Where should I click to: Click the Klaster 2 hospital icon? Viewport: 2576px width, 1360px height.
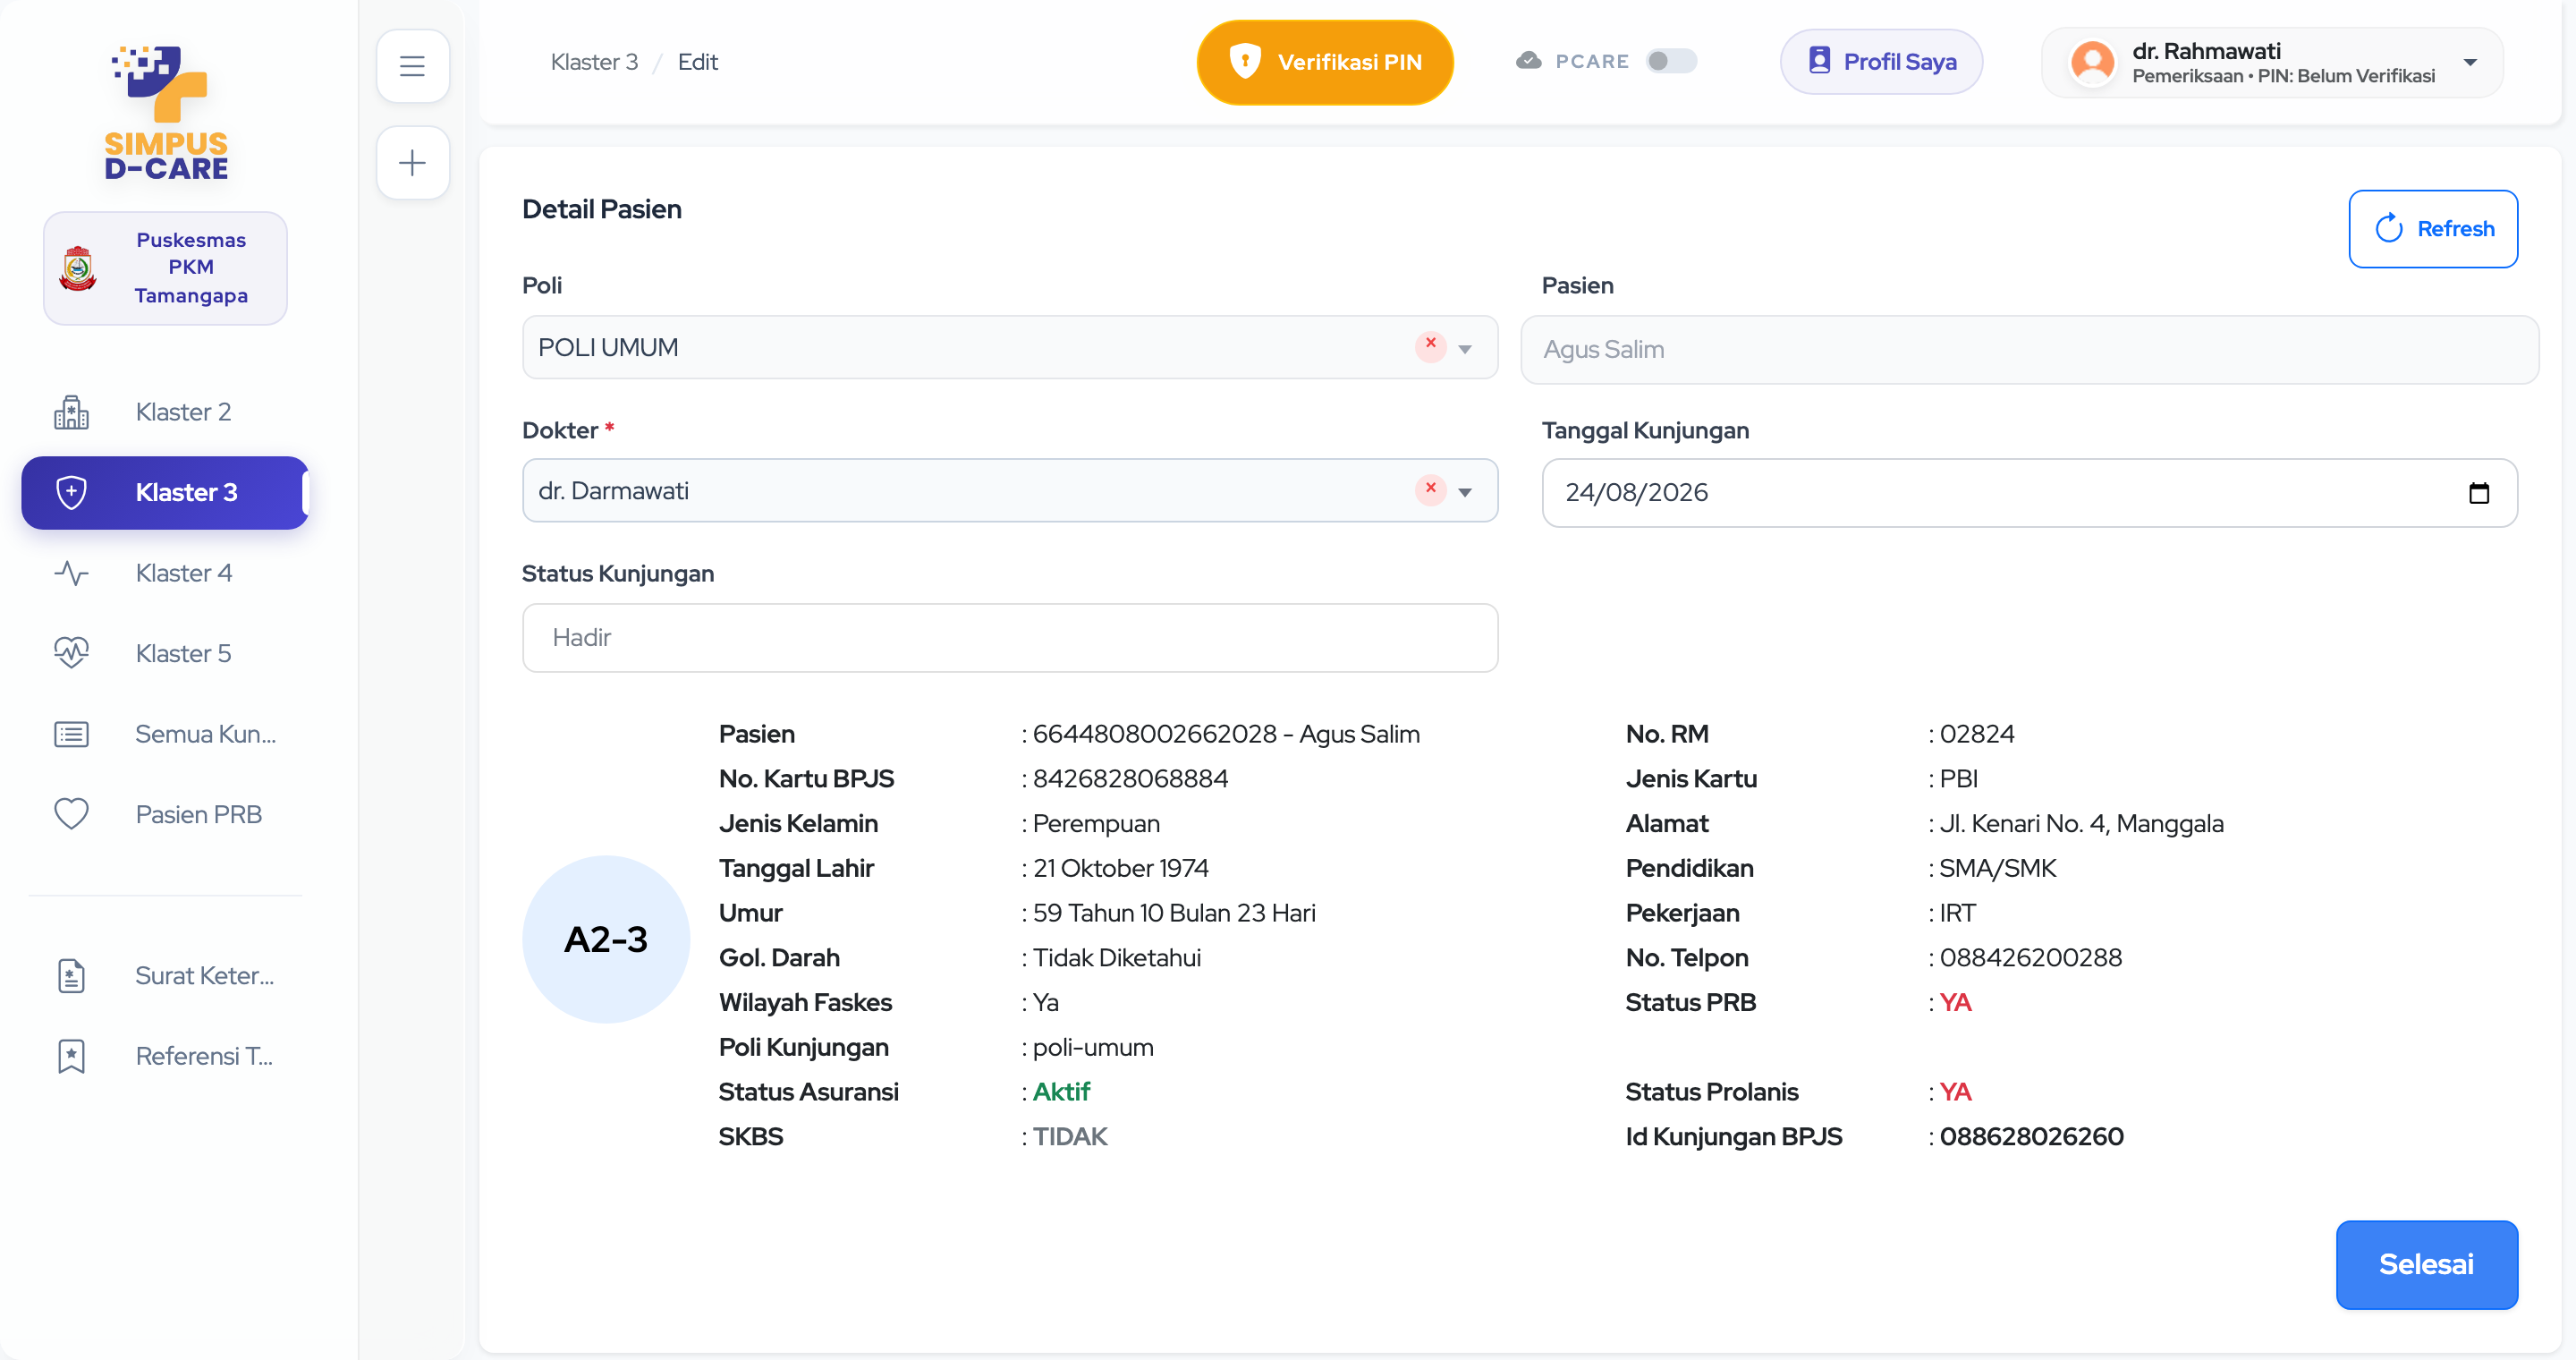pyautogui.click(x=71, y=412)
